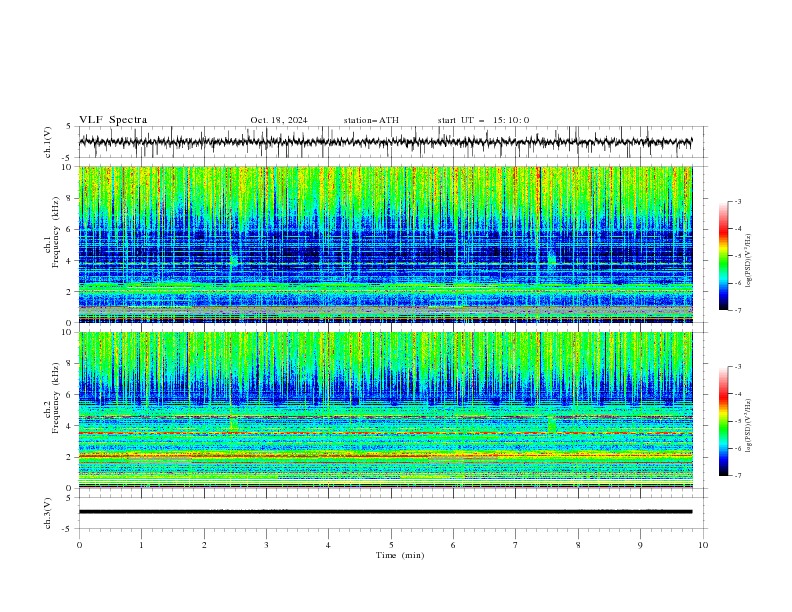Click the time-axis tick label "2"

[x=204, y=545]
